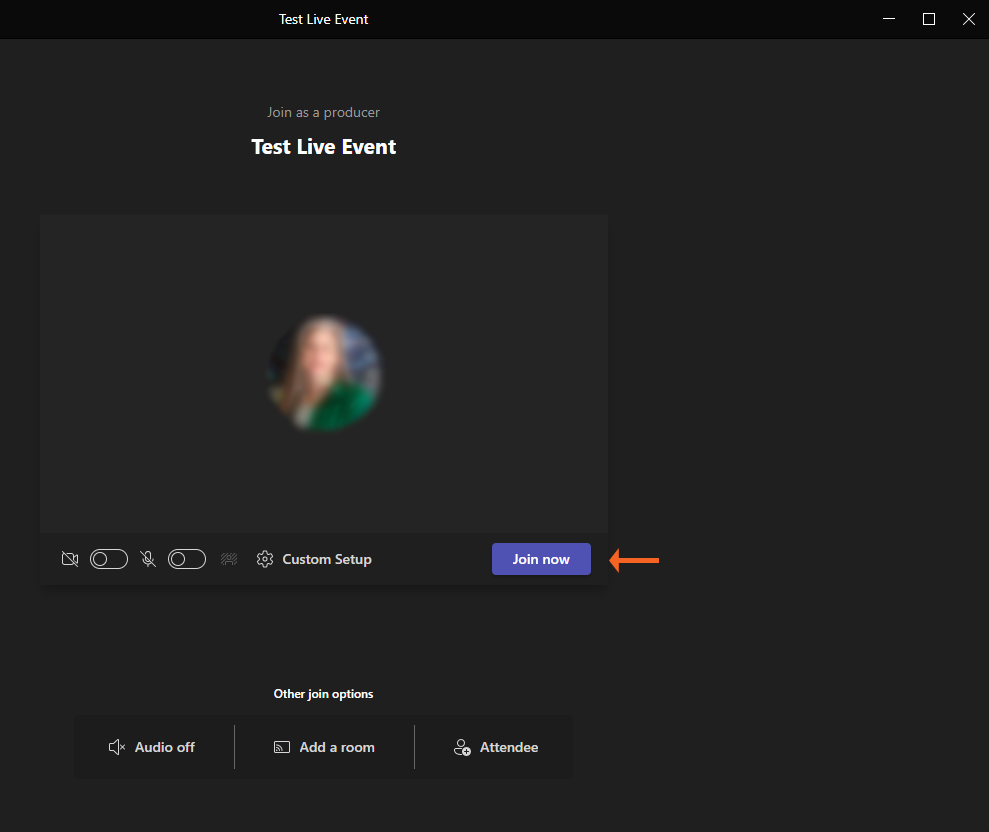Toggle the camera switch on
Viewport: 989px width, 832px height.
(x=109, y=559)
